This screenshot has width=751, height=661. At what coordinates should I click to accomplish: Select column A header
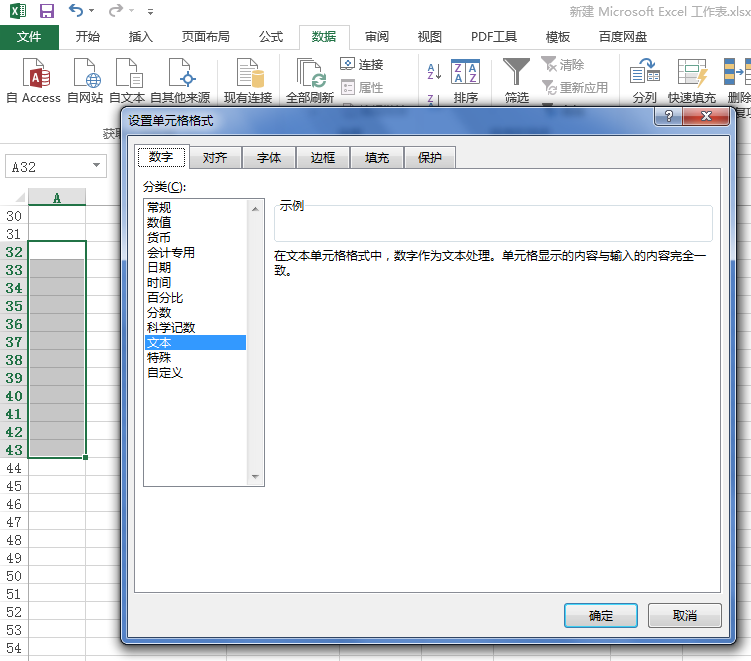pos(57,197)
